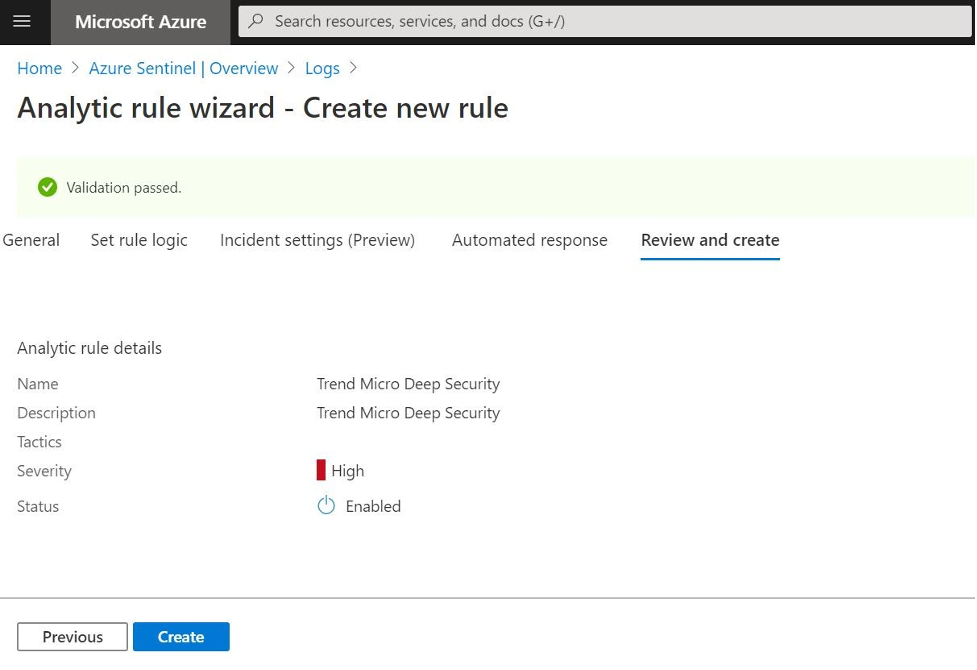The width and height of the screenshot is (977, 670).
Task: Open the Automated response tab
Action: (529, 240)
